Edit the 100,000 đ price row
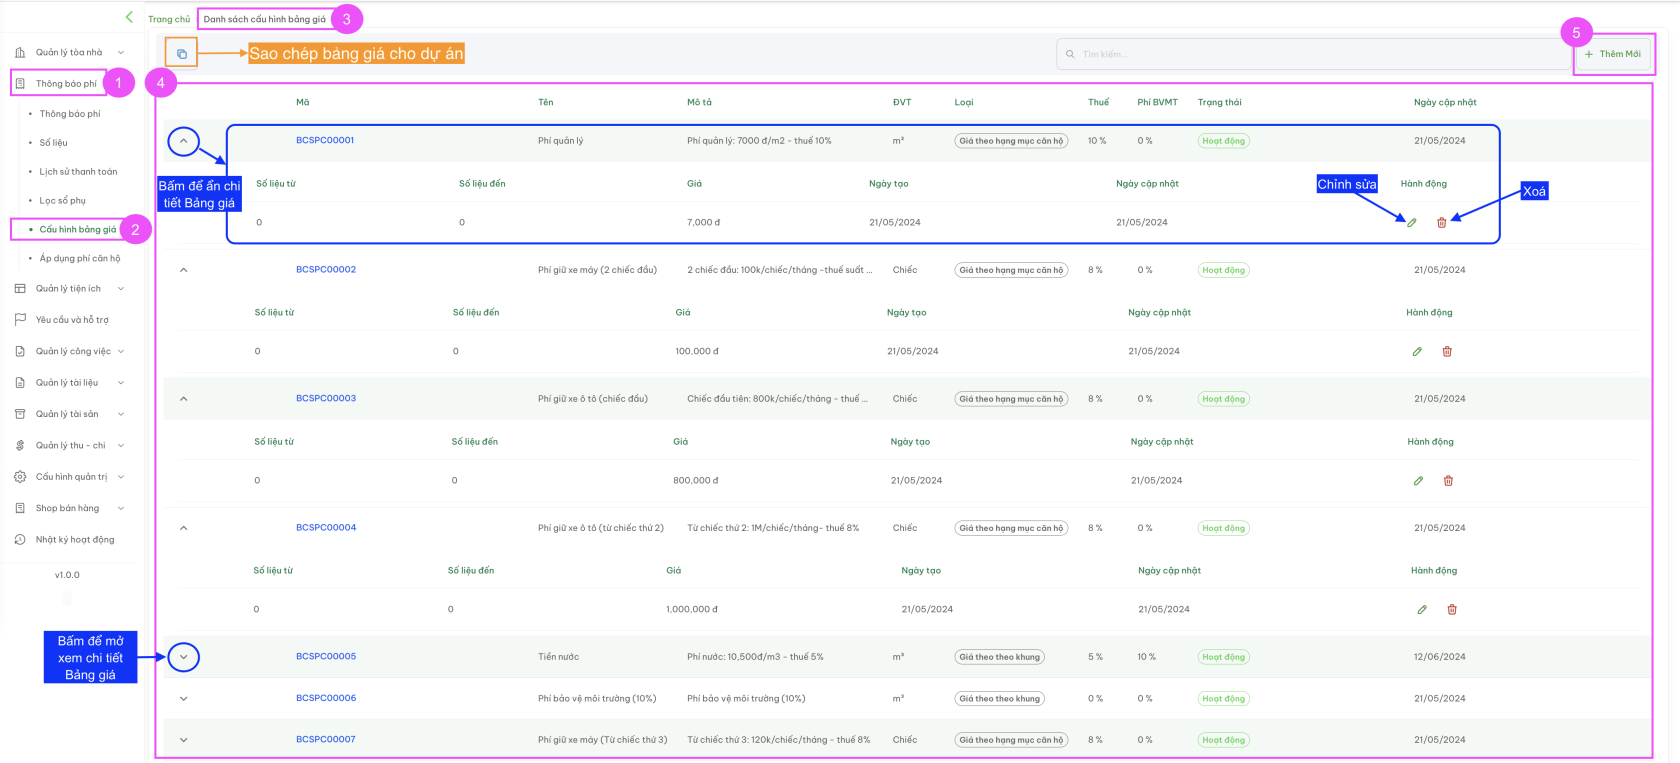The height and width of the screenshot is (763, 1680). click(x=1417, y=352)
